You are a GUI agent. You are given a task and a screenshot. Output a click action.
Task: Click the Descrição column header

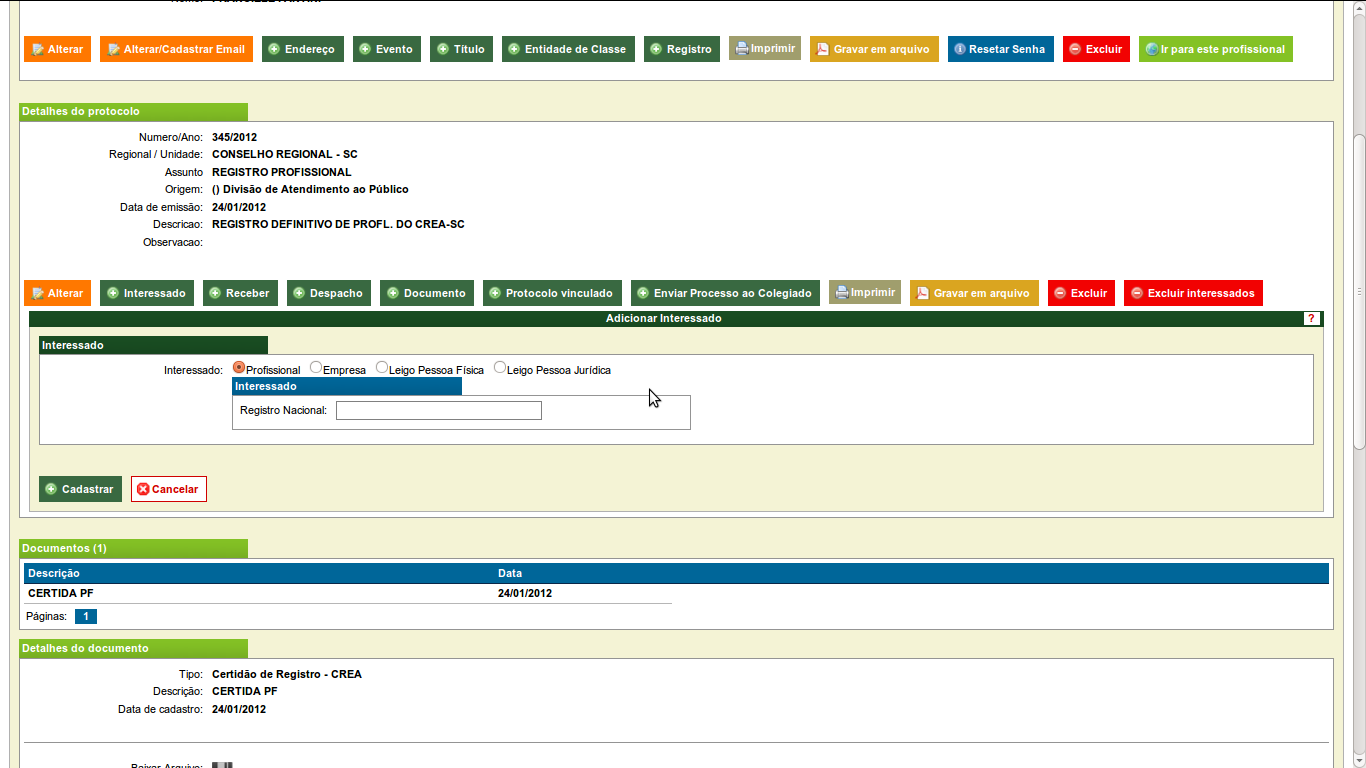(x=54, y=573)
